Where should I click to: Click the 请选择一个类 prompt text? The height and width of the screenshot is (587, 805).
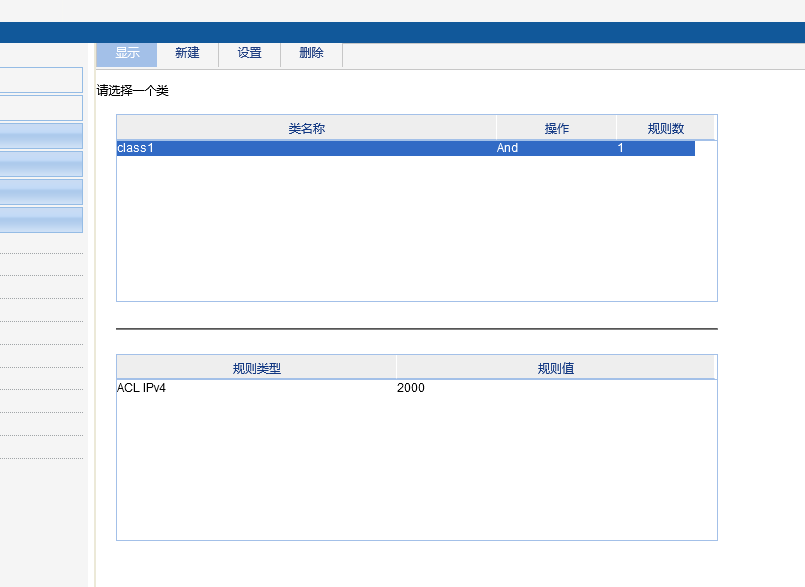132,91
